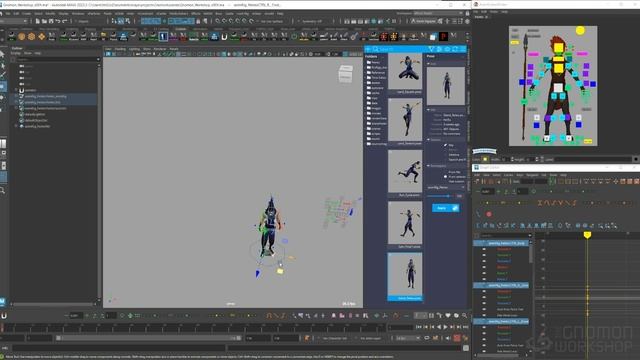Toggle pin icon for Translate Y curve

(484, 255)
